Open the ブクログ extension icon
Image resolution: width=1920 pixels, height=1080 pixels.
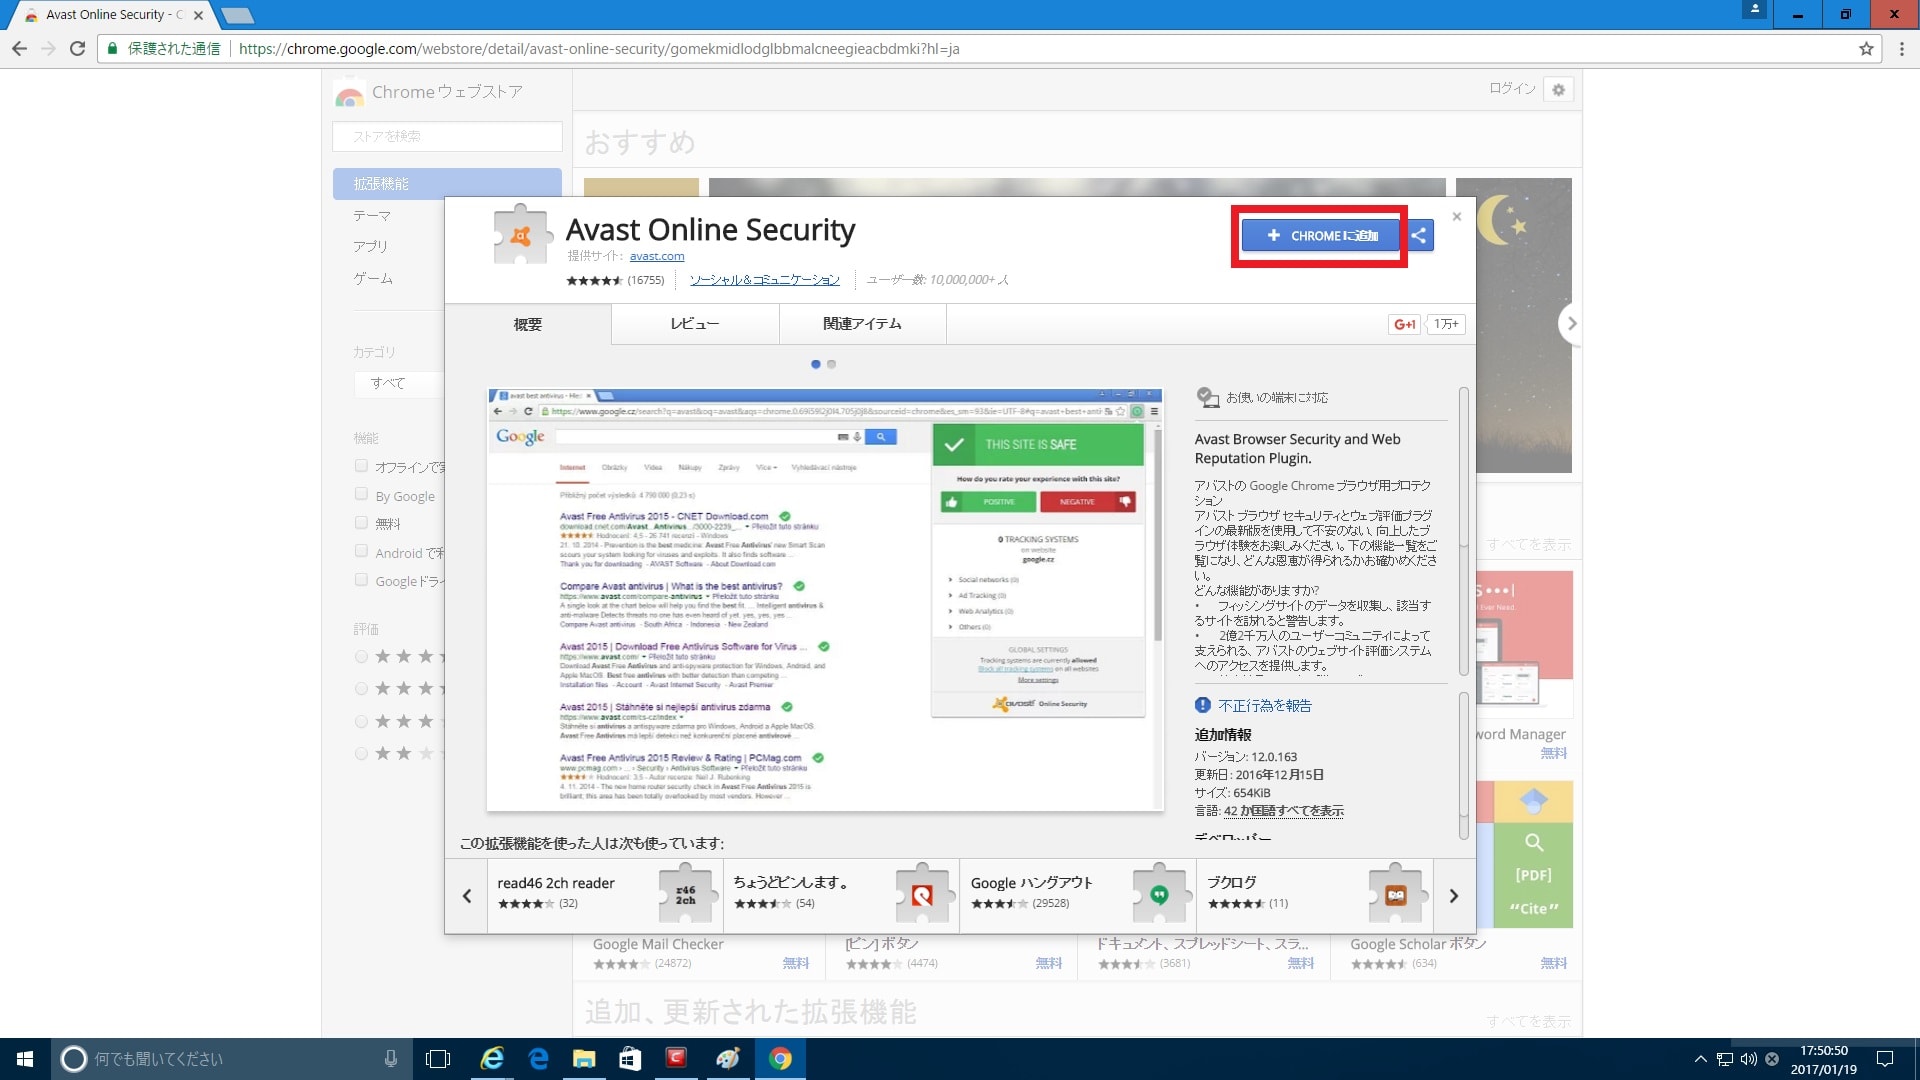[1396, 894]
